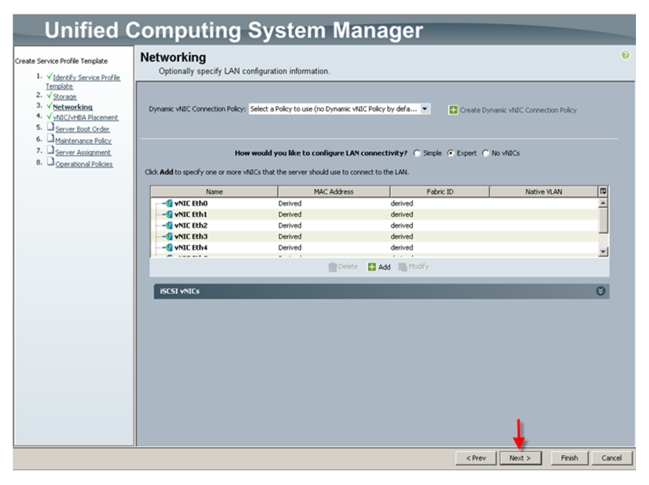Screen dimensions: 649x485
Task: Click the vNIC table scroll up arrow
Action: click(x=603, y=203)
